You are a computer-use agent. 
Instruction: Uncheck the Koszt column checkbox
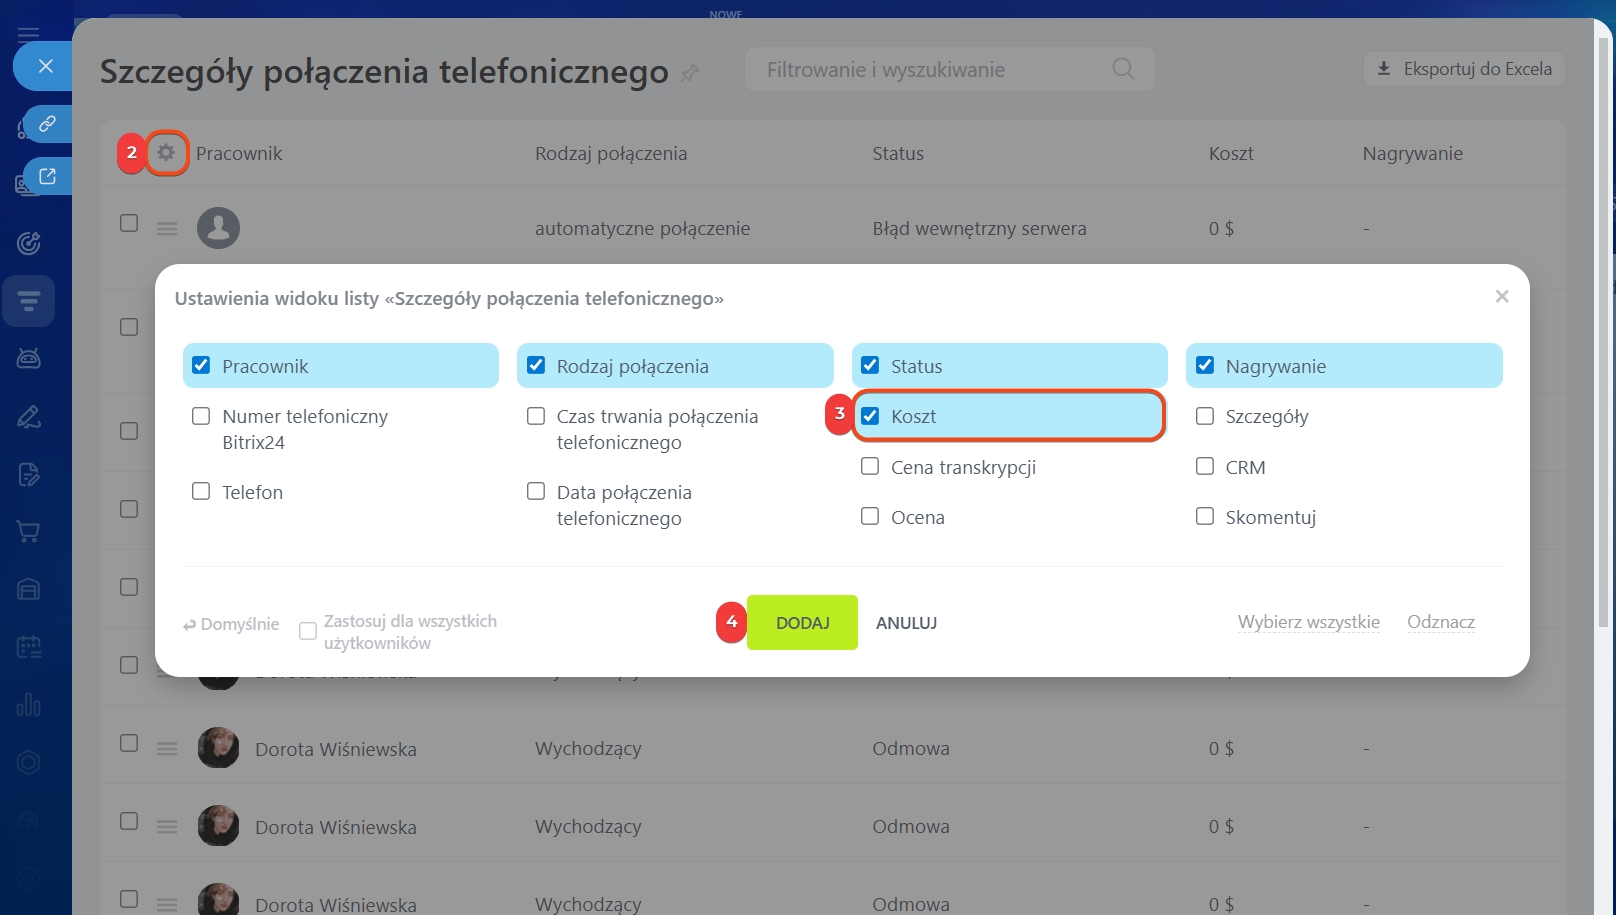[x=871, y=416]
